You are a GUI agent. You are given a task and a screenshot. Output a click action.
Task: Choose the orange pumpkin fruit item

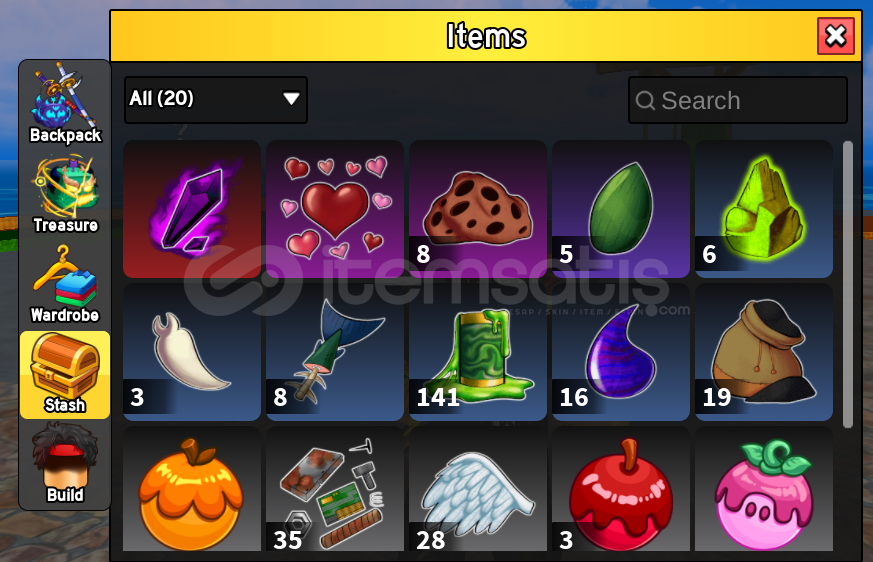tap(192, 489)
